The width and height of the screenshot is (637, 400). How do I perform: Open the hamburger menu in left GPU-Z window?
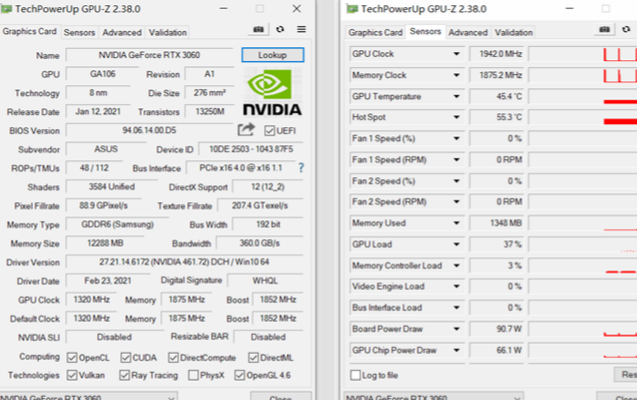point(301,29)
